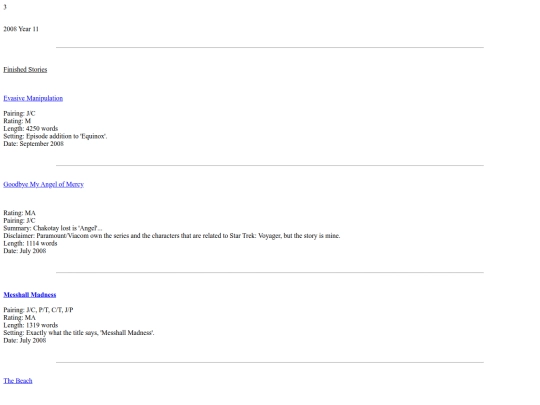Click the 2008 Year 11 heading text
Viewport: 540px width, 405px height.
pyautogui.click(x=21, y=29)
